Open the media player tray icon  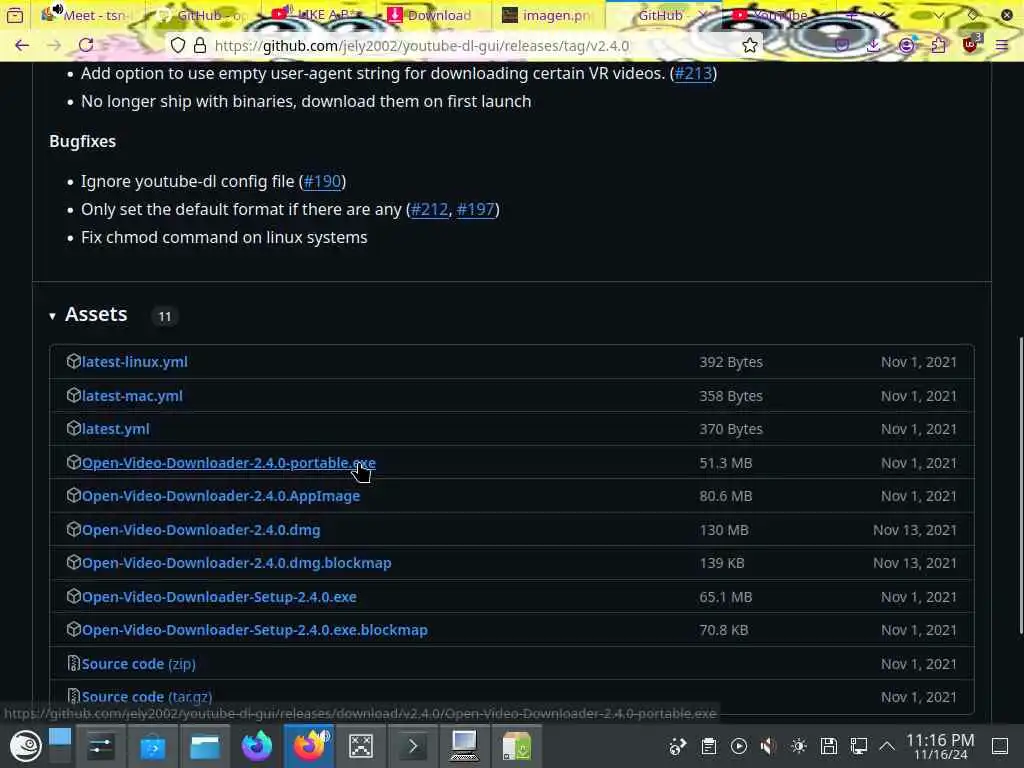pyautogui.click(x=739, y=746)
